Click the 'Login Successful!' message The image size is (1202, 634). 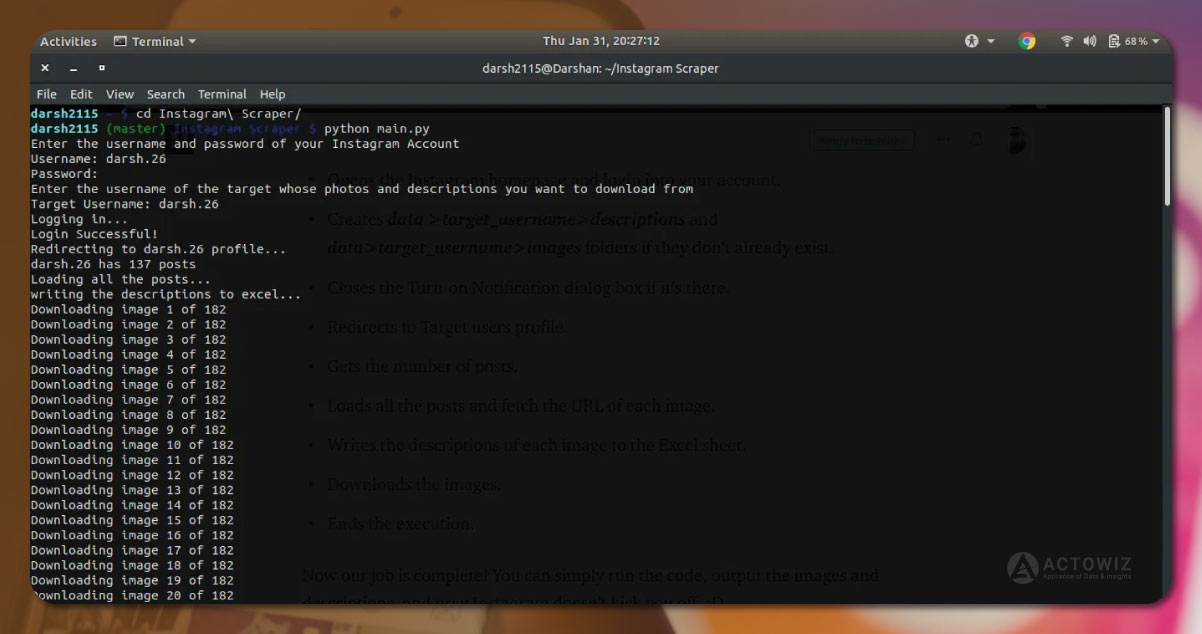click(x=94, y=234)
